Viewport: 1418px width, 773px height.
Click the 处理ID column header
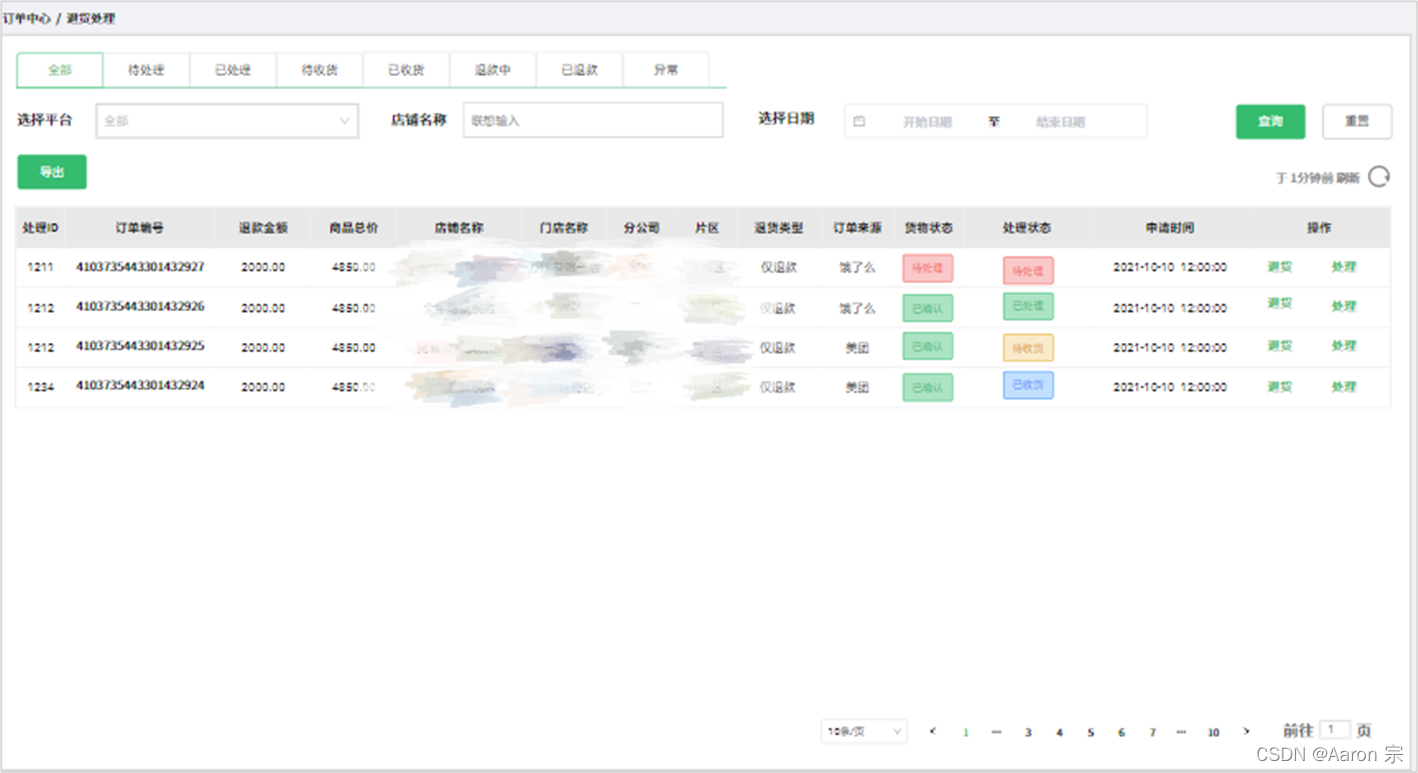pyautogui.click(x=40, y=228)
